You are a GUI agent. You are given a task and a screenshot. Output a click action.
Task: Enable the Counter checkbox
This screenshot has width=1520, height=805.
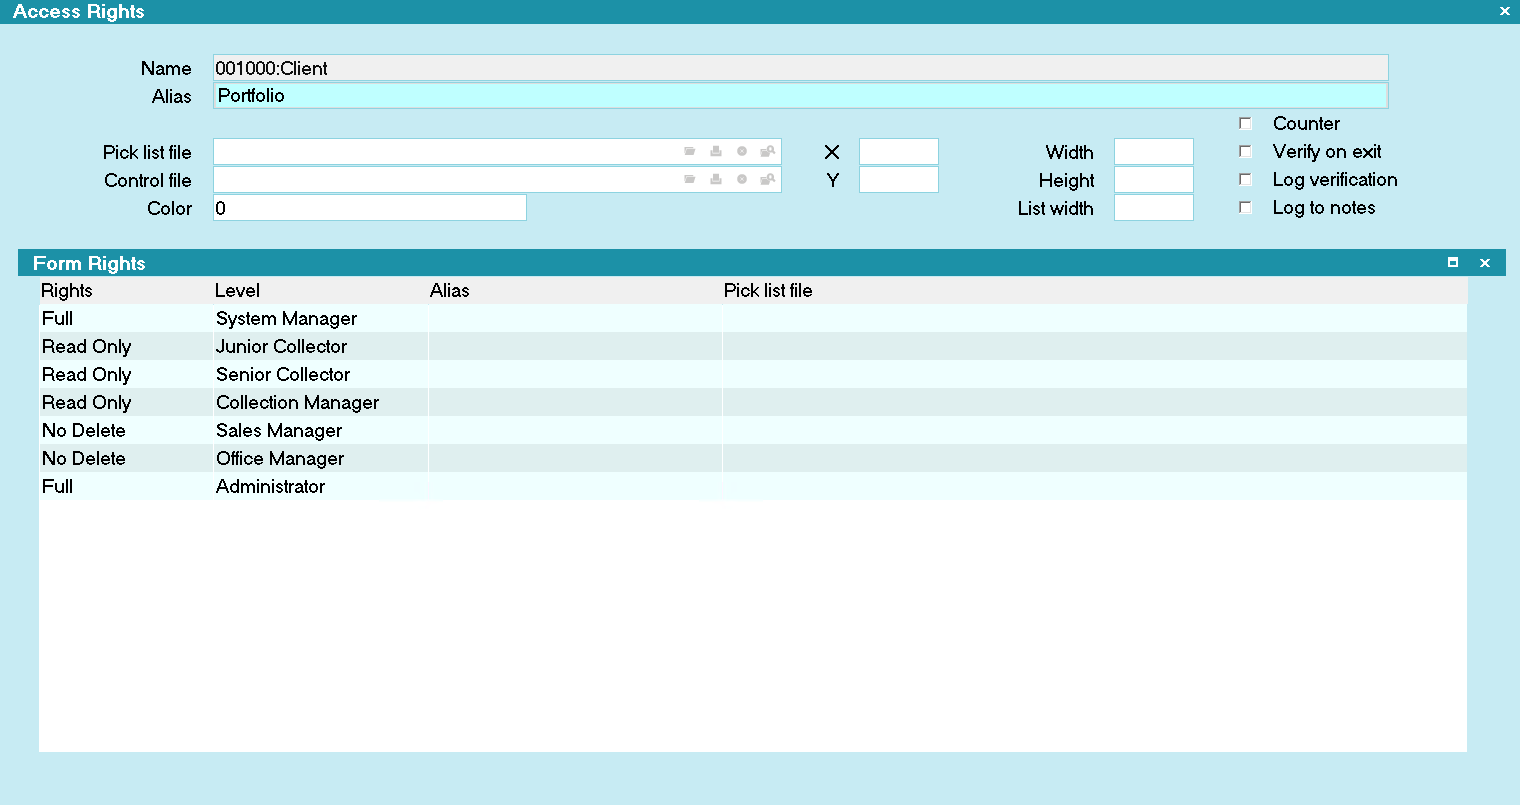click(1245, 124)
